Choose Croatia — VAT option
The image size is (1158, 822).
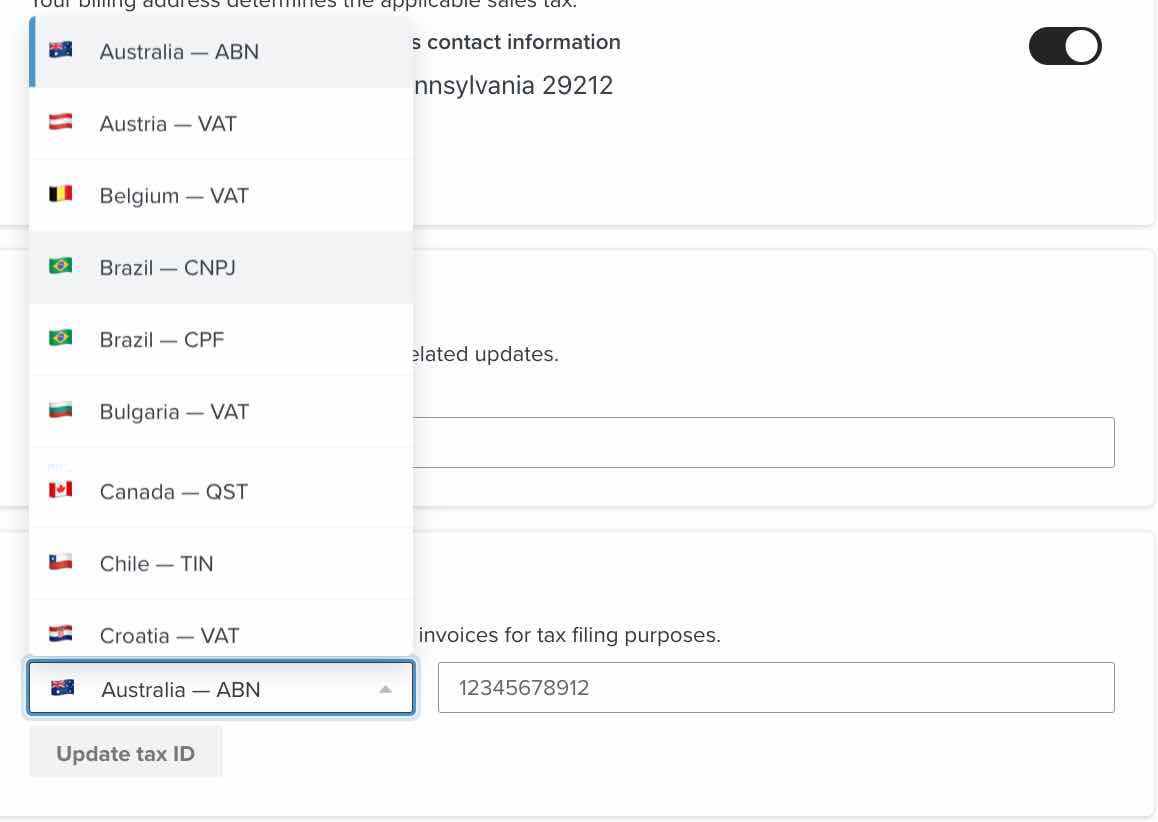pyautogui.click(x=170, y=634)
